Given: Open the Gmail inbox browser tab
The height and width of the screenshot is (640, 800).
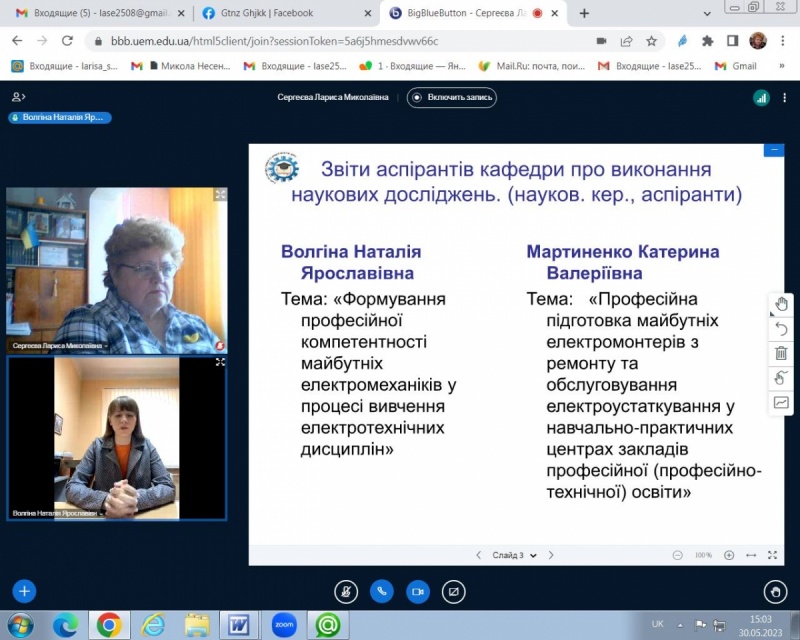Looking at the screenshot, I should click(x=90, y=13).
